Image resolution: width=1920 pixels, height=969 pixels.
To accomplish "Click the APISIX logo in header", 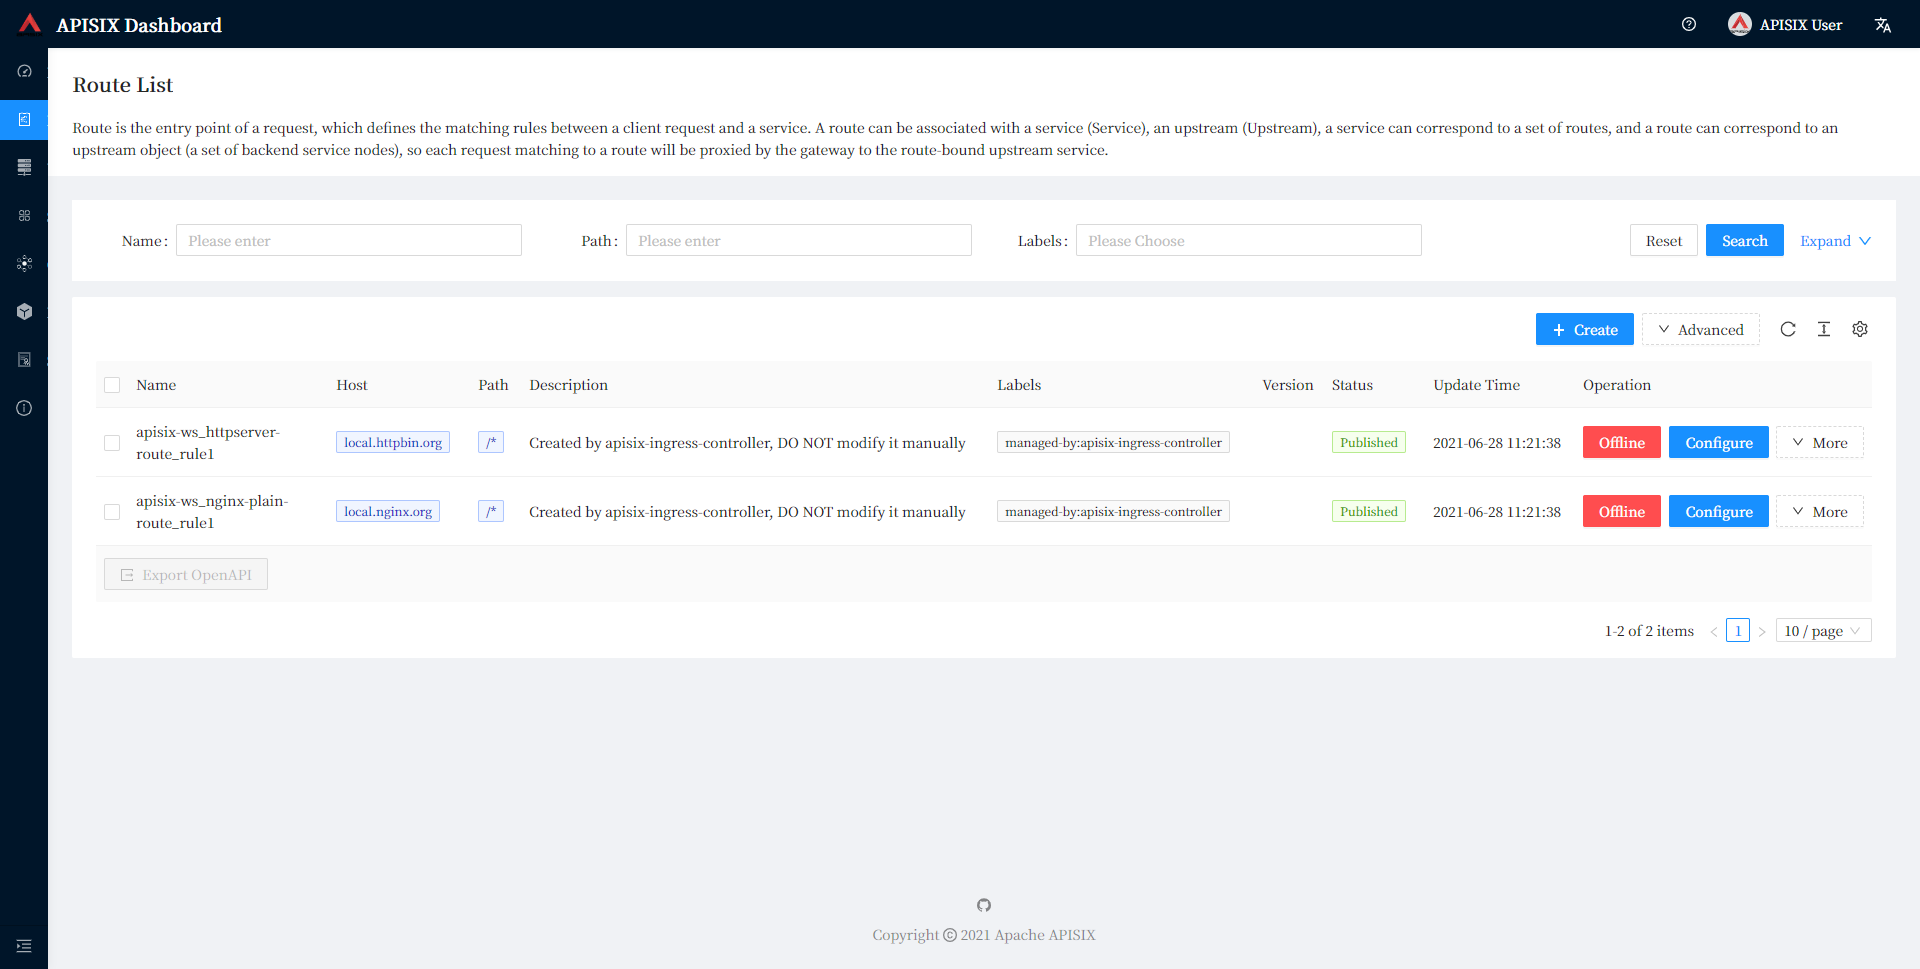I will (x=30, y=24).
